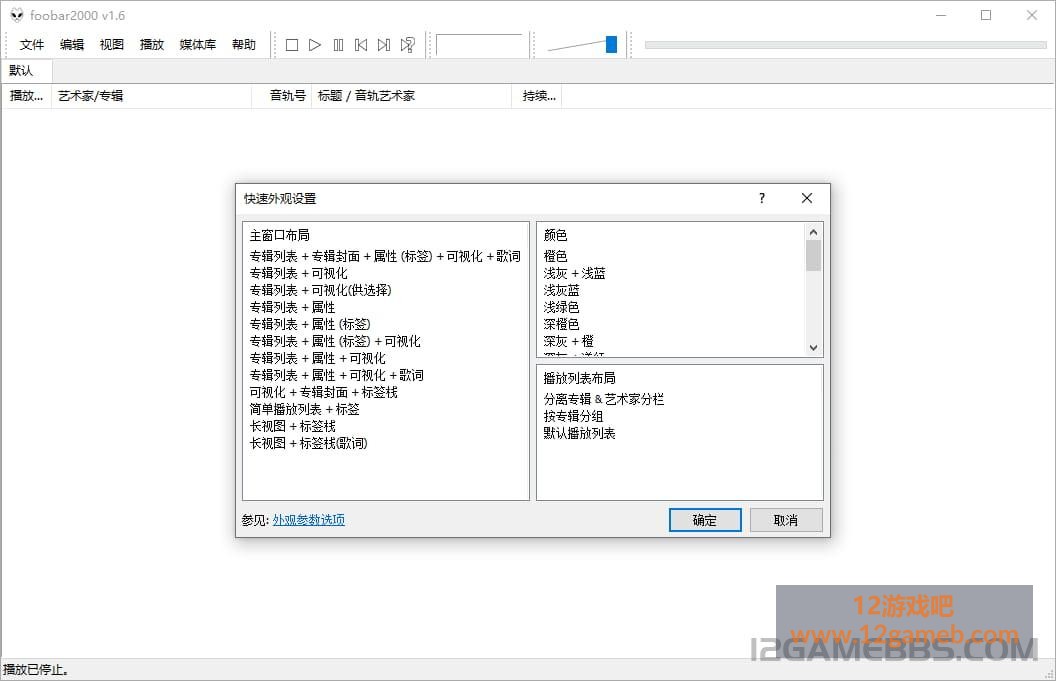Open the 帮助 menu
1056x681 pixels.
point(244,45)
